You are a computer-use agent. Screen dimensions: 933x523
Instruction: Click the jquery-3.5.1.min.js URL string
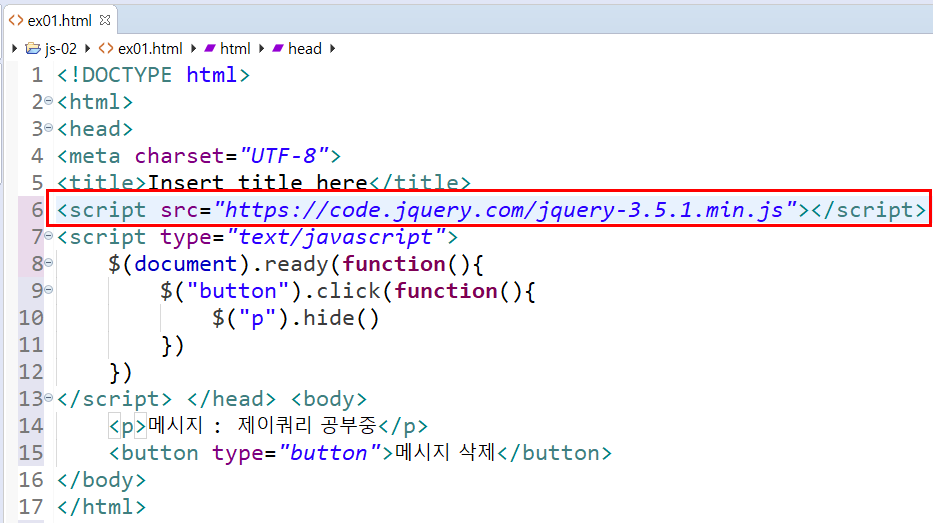click(505, 210)
